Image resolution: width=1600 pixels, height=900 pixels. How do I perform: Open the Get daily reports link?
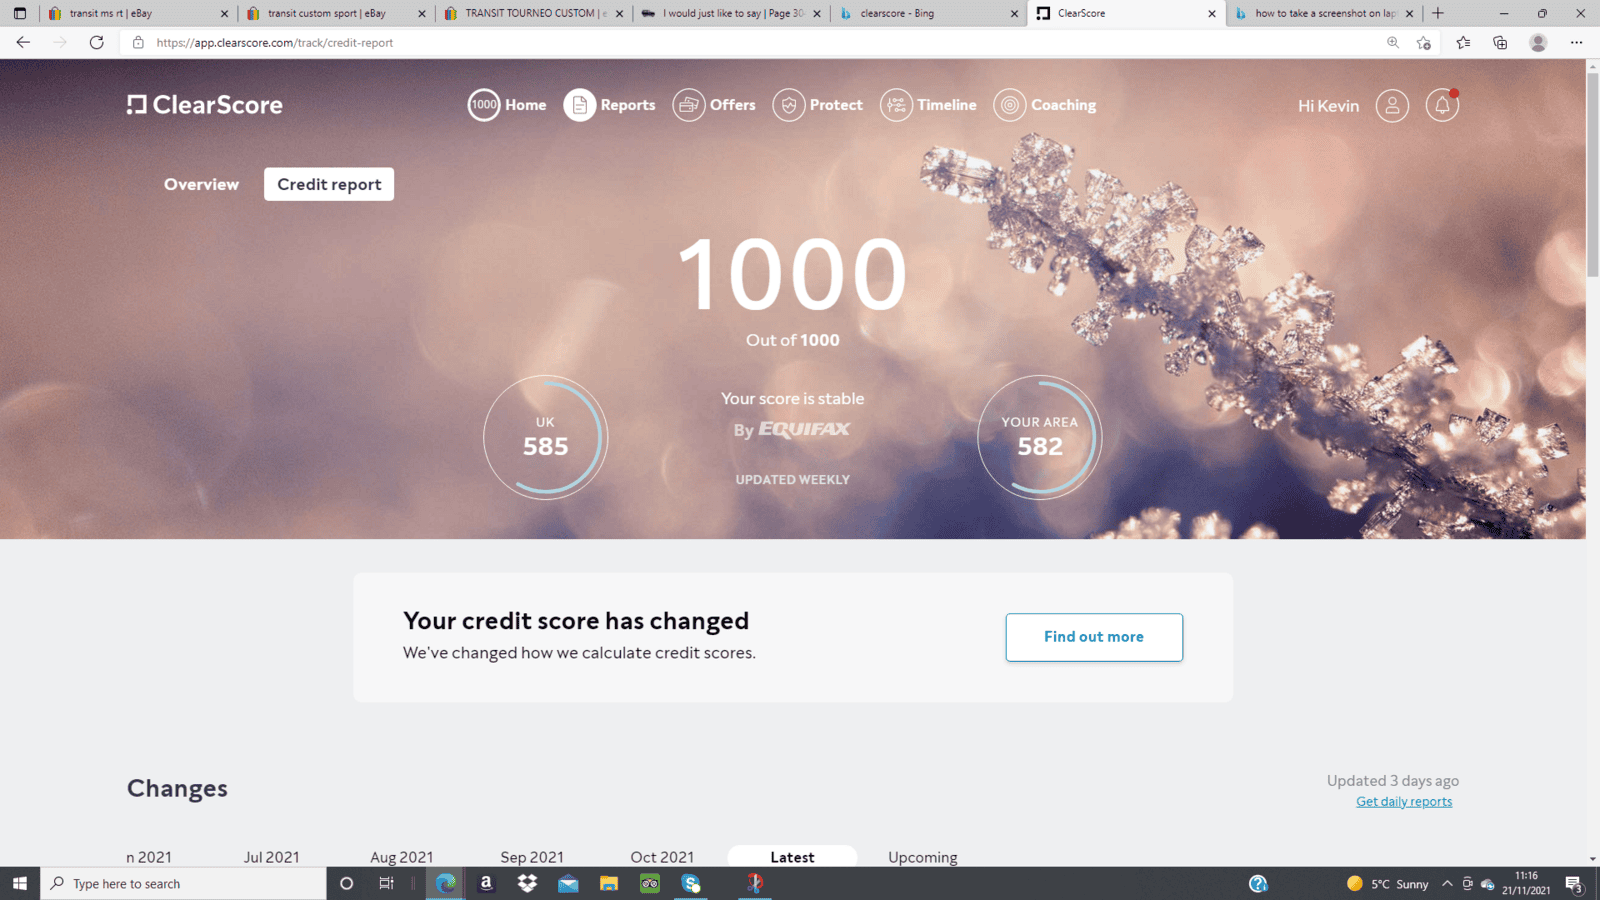click(x=1404, y=802)
